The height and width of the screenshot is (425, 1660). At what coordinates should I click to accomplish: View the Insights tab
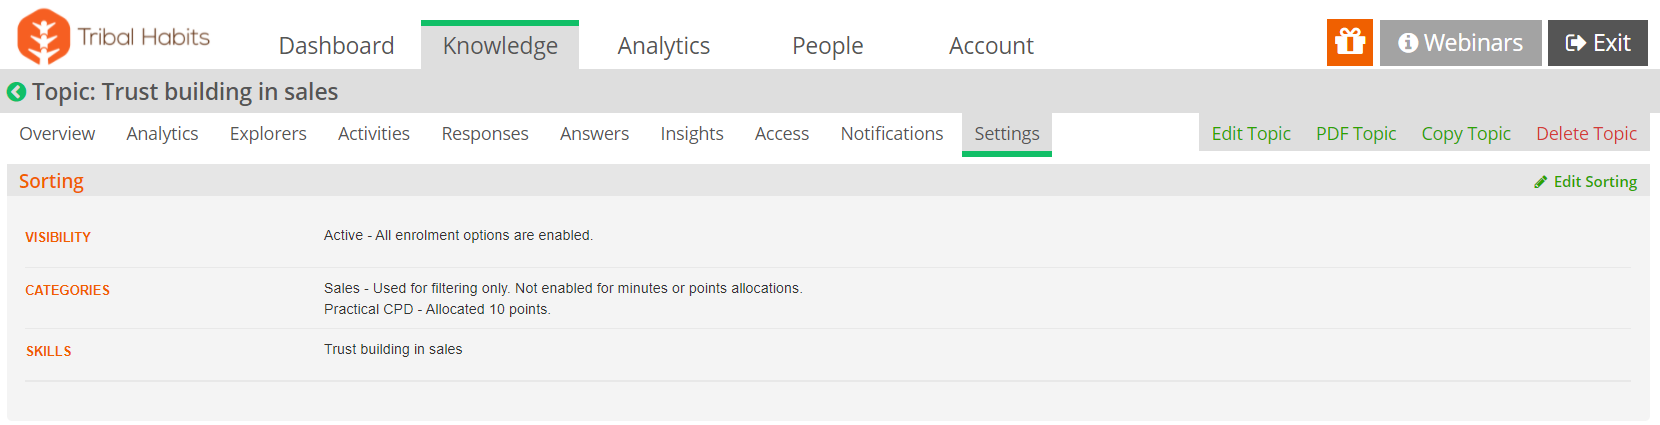(692, 134)
